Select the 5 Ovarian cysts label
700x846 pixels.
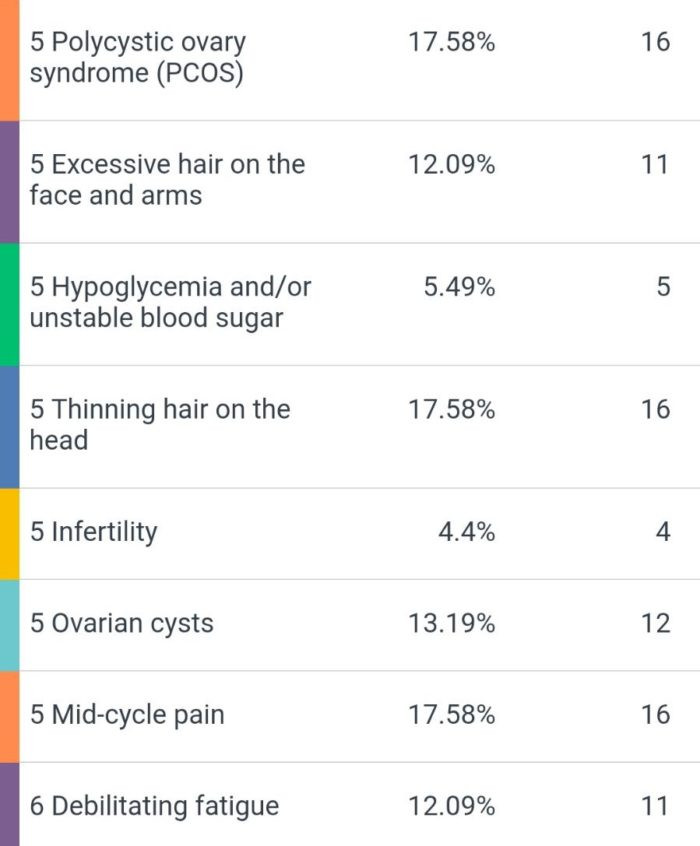pyautogui.click(x=121, y=623)
